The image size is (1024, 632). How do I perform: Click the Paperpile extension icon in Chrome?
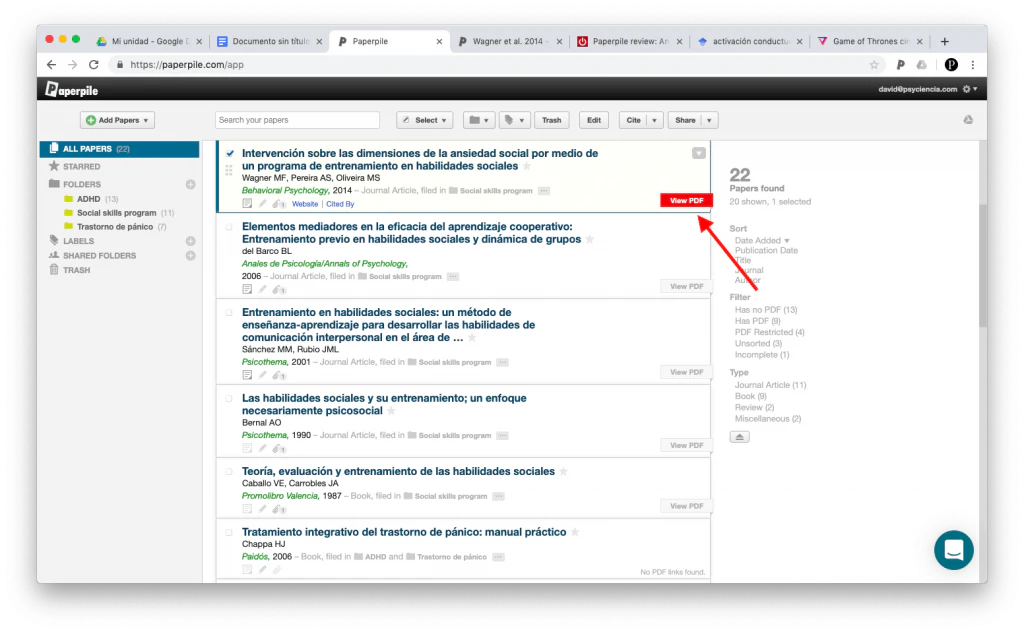pos(901,65)
